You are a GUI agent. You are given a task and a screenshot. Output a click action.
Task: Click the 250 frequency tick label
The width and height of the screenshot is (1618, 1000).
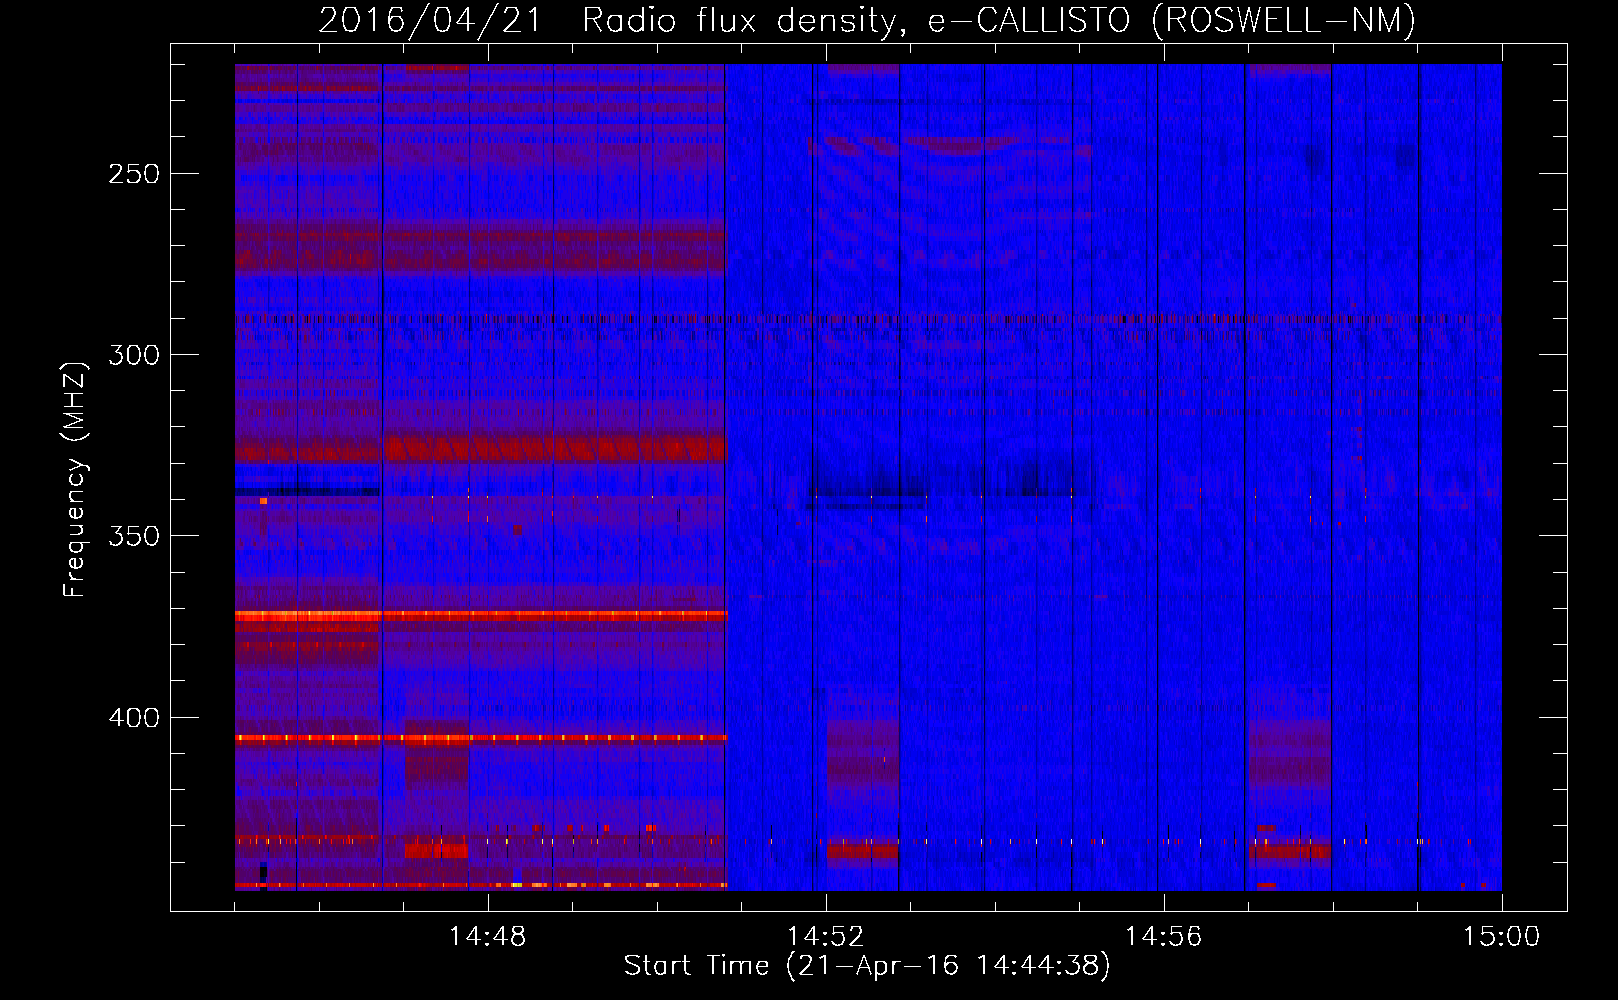pyautogui.click(x=134, y=174)
